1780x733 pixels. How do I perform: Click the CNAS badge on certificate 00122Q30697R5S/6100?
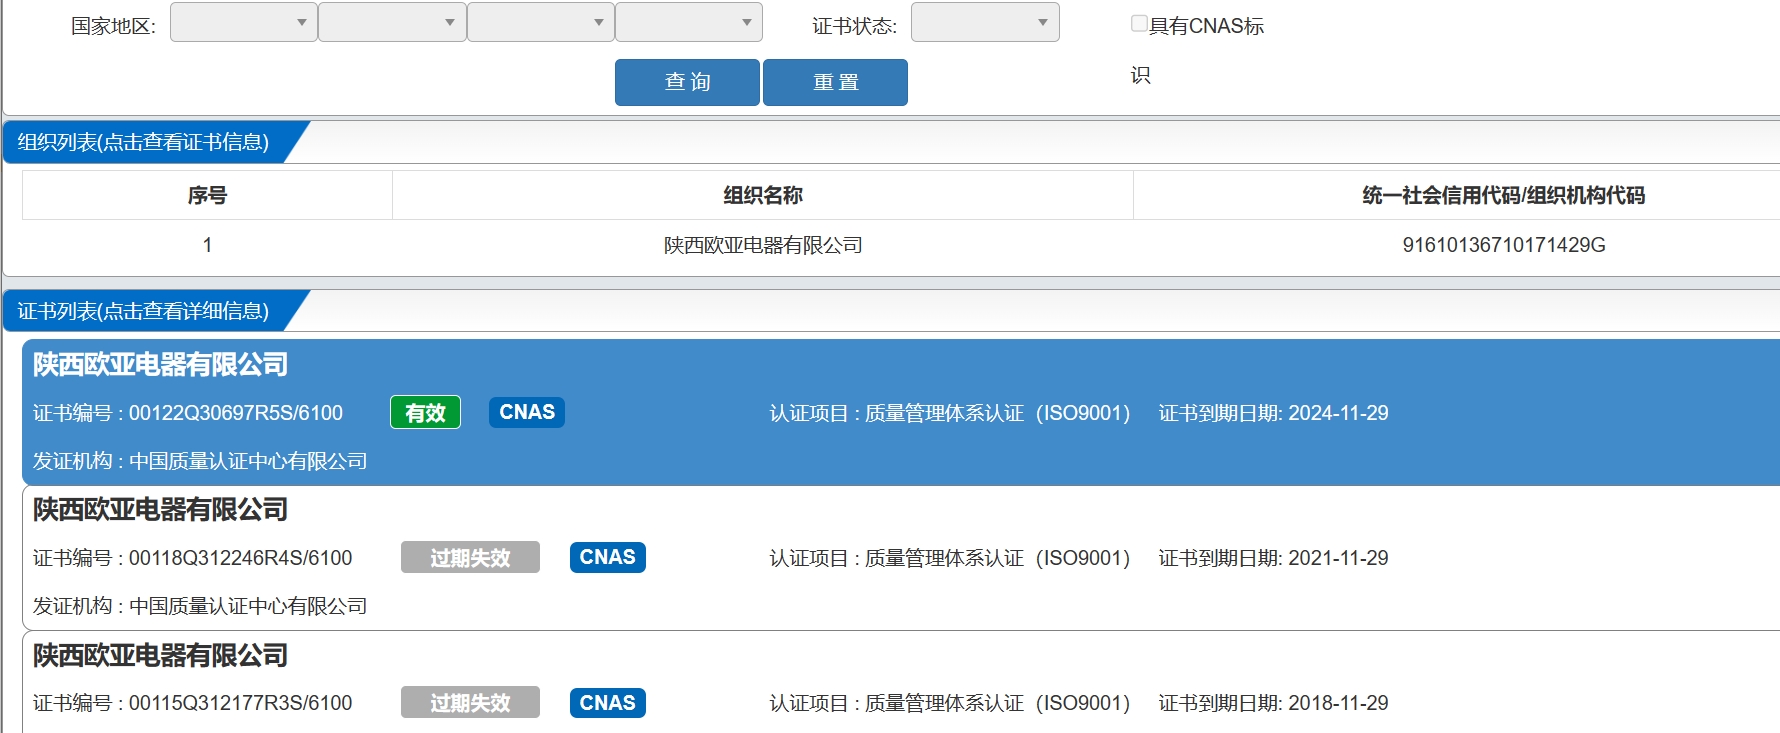point(527,412)
